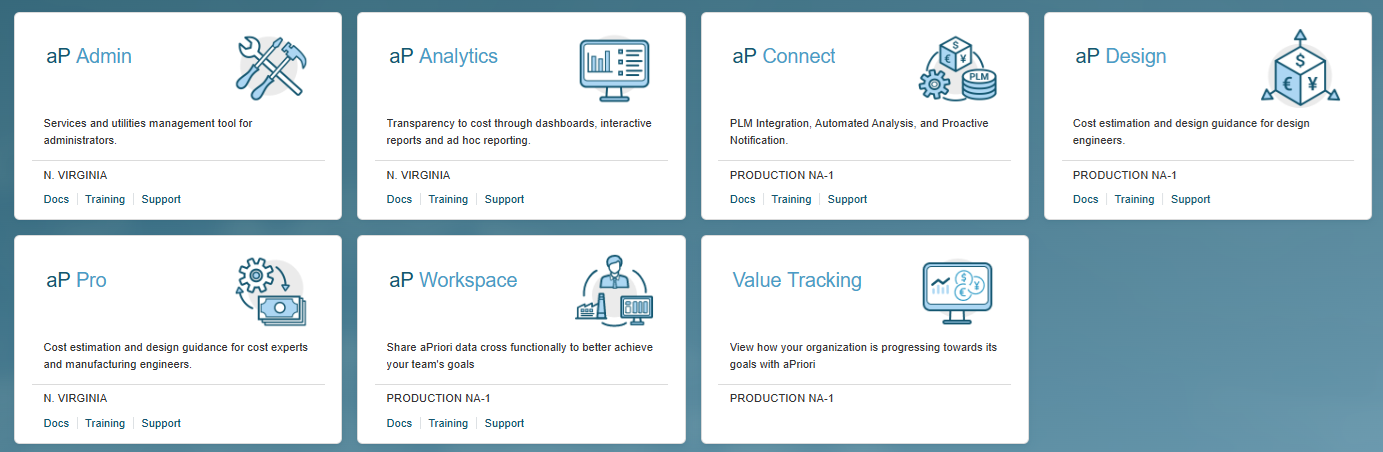Open the aP Analytics title link

[x=443, y=56]
